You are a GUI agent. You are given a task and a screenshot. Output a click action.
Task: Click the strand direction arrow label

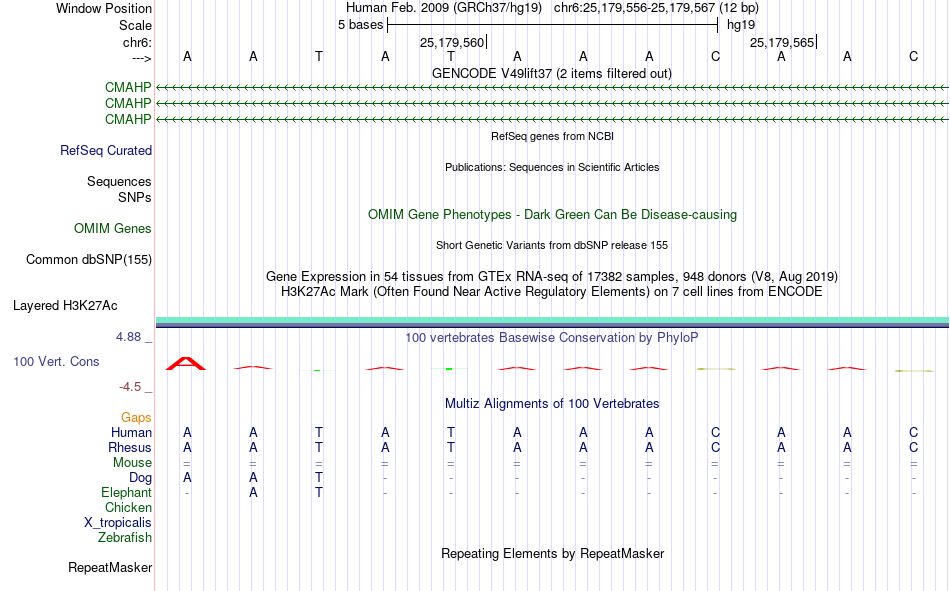(141, 58)
